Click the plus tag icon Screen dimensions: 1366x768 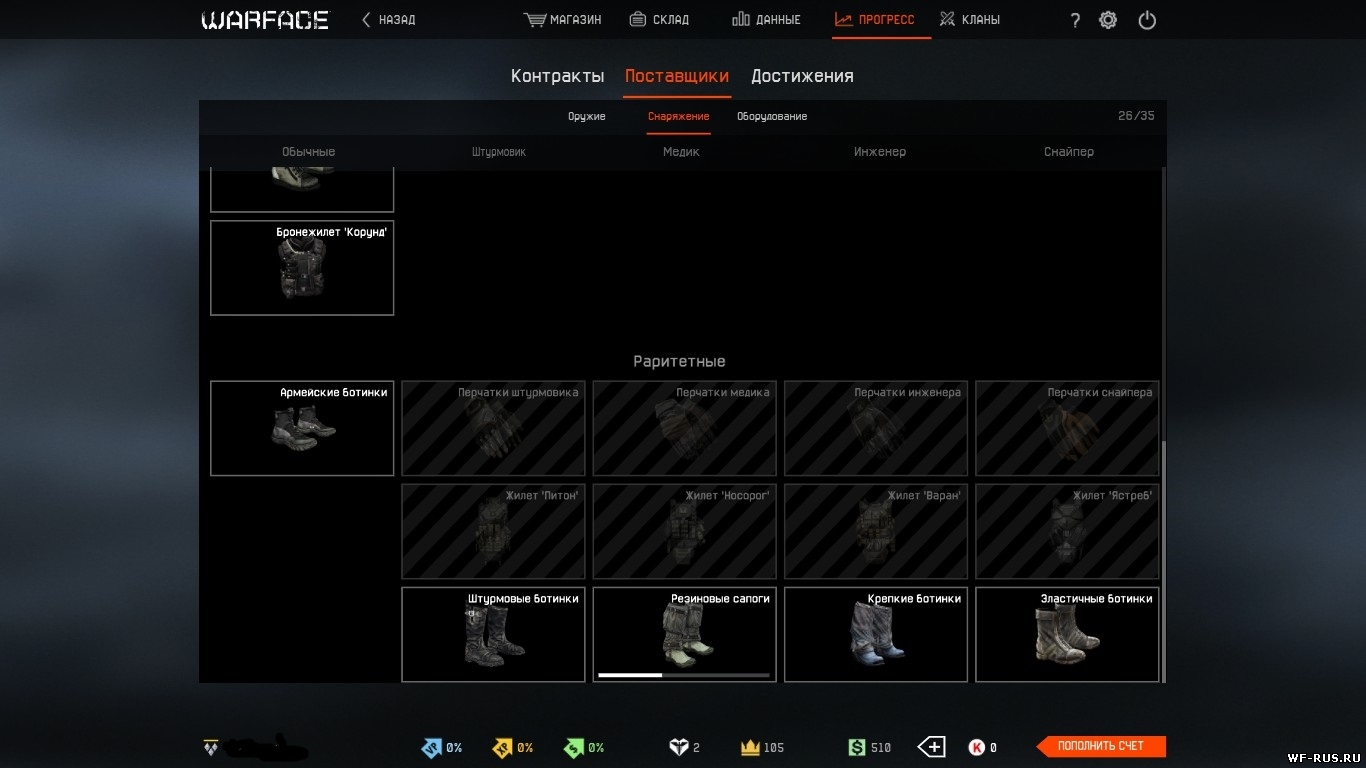click(x=931, y=747)
